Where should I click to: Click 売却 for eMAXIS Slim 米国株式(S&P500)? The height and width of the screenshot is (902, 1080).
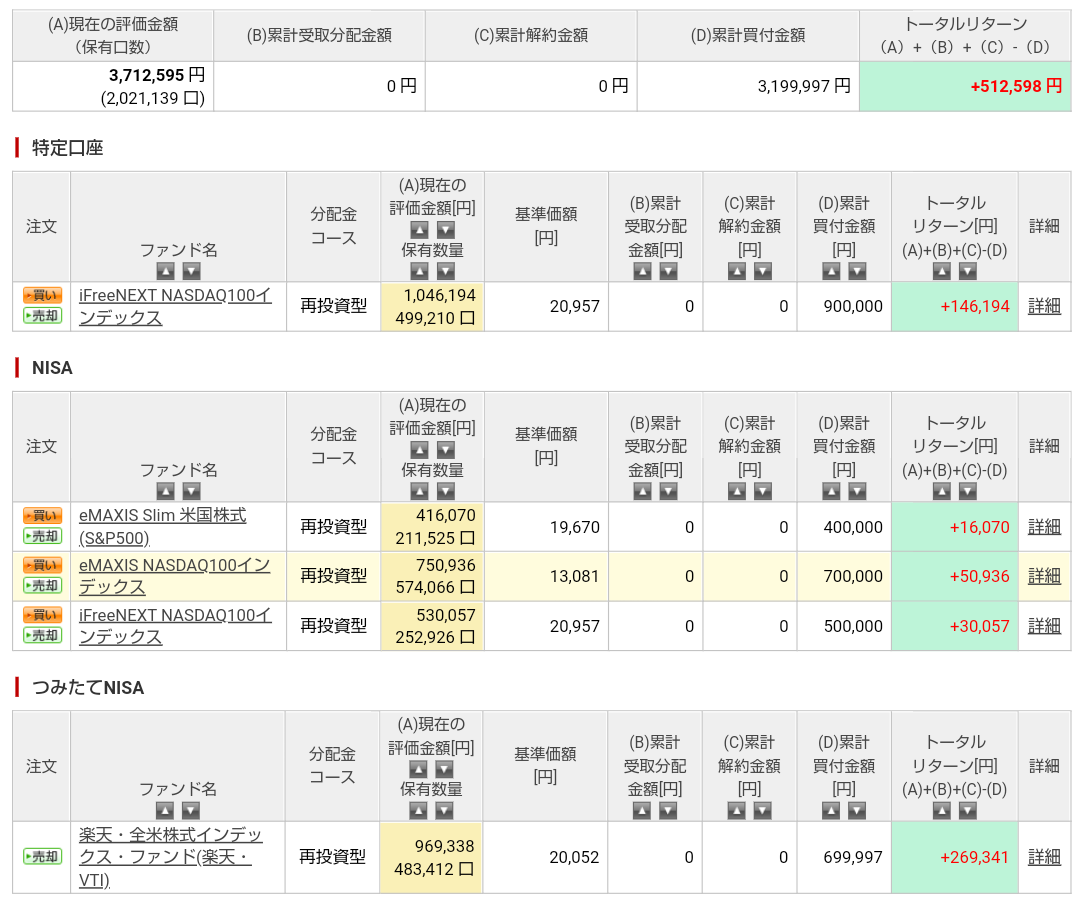(43, 536)
